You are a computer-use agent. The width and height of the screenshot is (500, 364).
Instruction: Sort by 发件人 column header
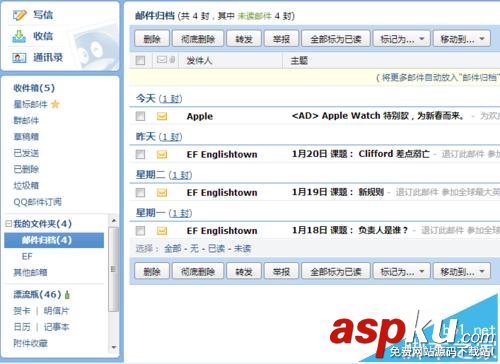tap(199, 61)
